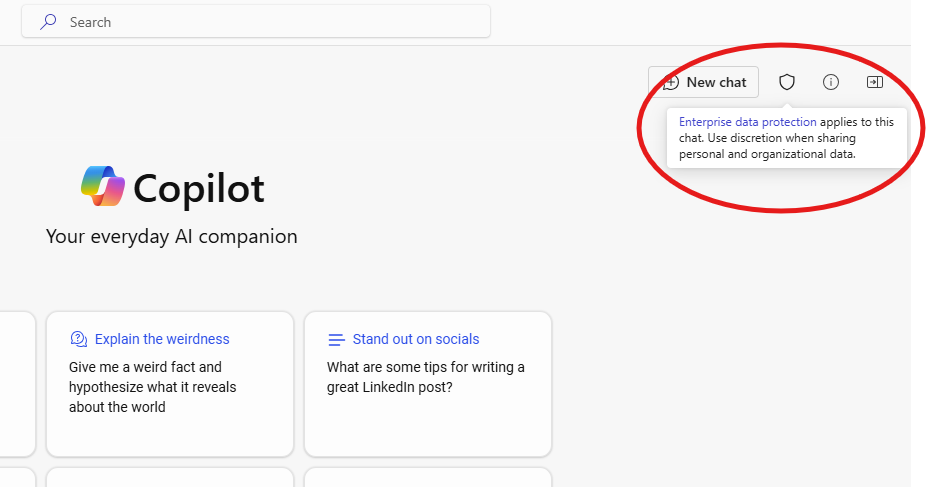This screenshot has width=926, height=487.
Task: Click the chat bubble icon beside Explain the weirdness
Action: click(79, 339)
